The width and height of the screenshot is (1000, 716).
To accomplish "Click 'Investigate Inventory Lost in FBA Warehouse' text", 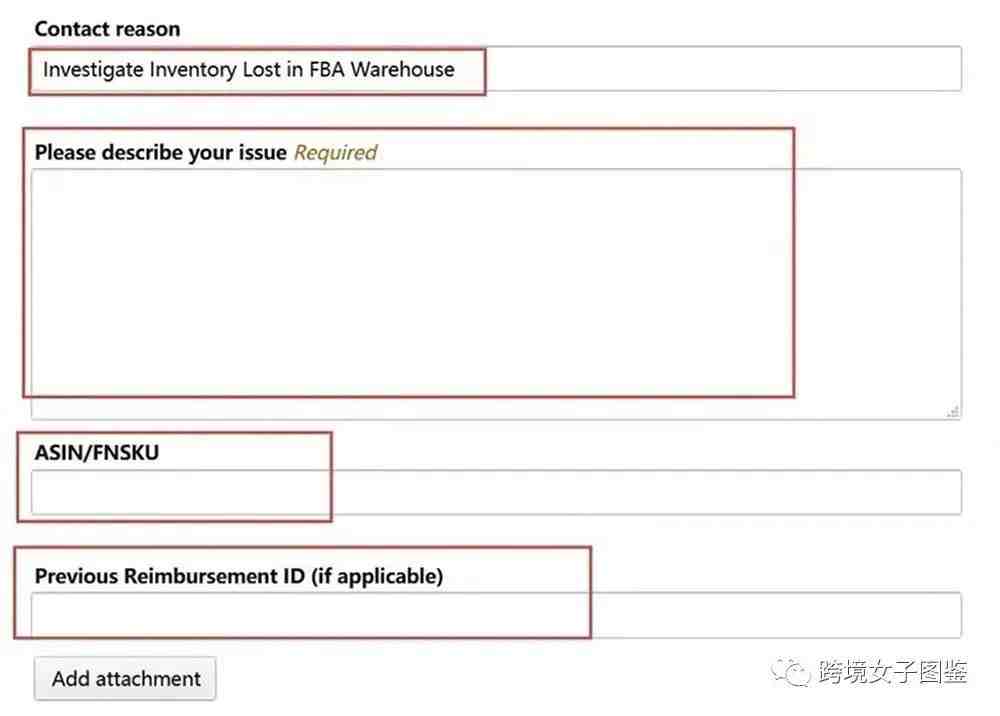I will point(249,69).
